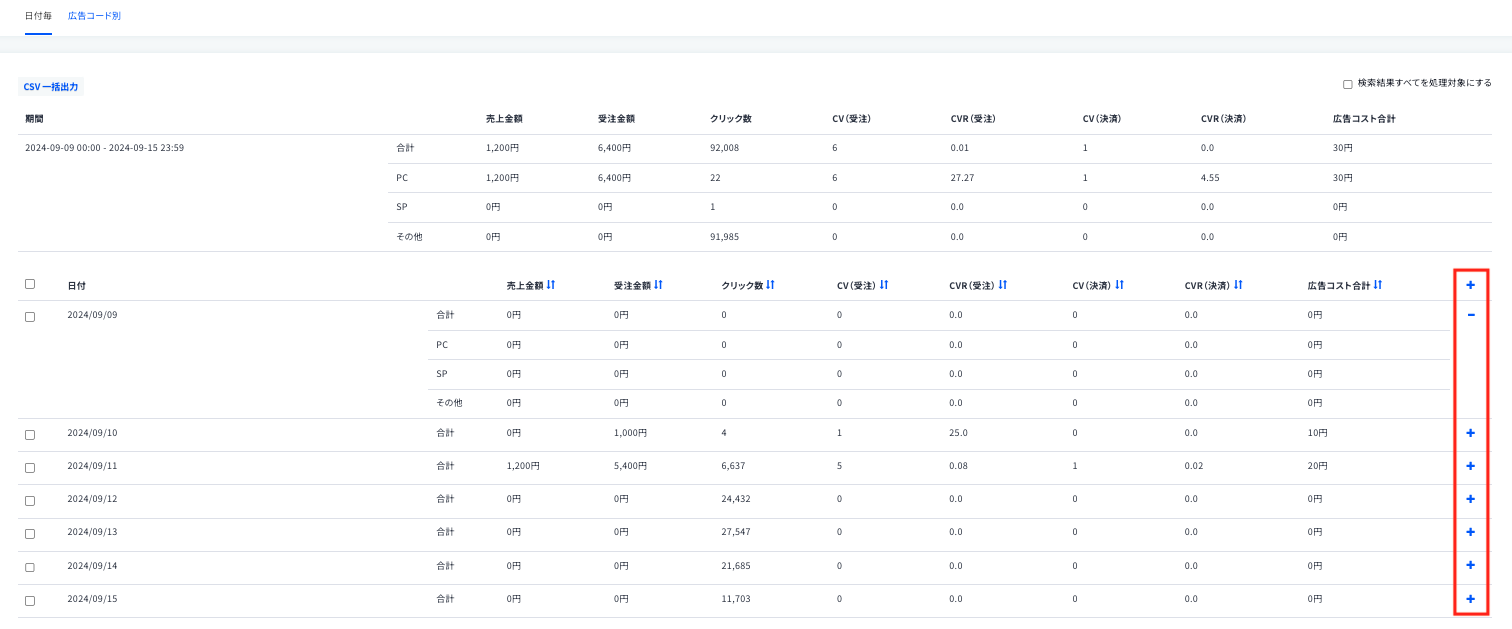The width and height of the screenshot is (1512, 629).
Task: Sort by CVR(受注) column arrows
Action: 1003,285
